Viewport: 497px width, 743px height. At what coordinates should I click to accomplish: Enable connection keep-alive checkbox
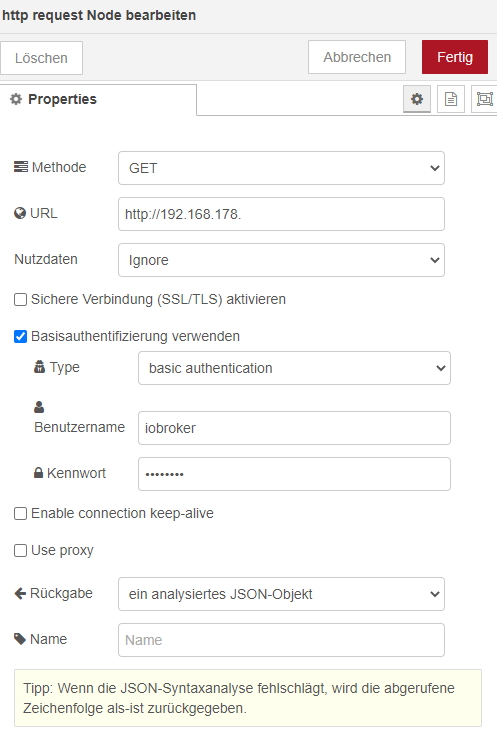click(x=20, y=514)
